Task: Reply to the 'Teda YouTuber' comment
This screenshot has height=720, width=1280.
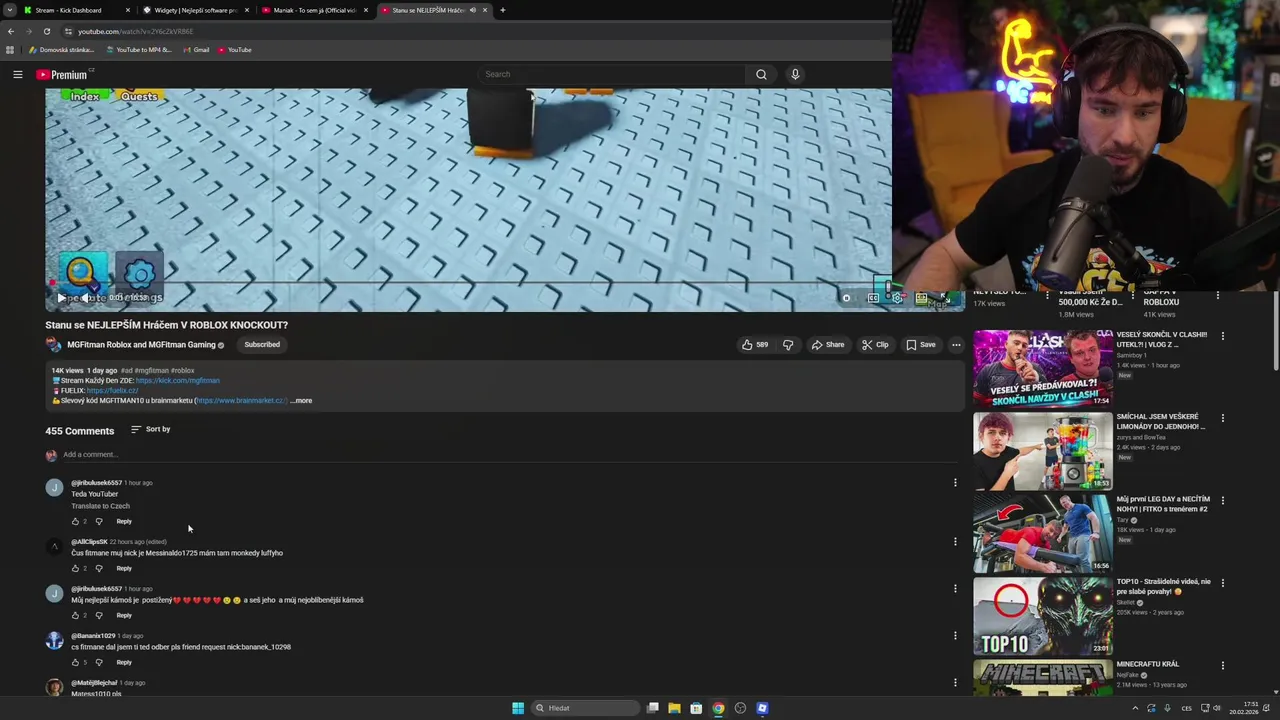Action: 124,522
